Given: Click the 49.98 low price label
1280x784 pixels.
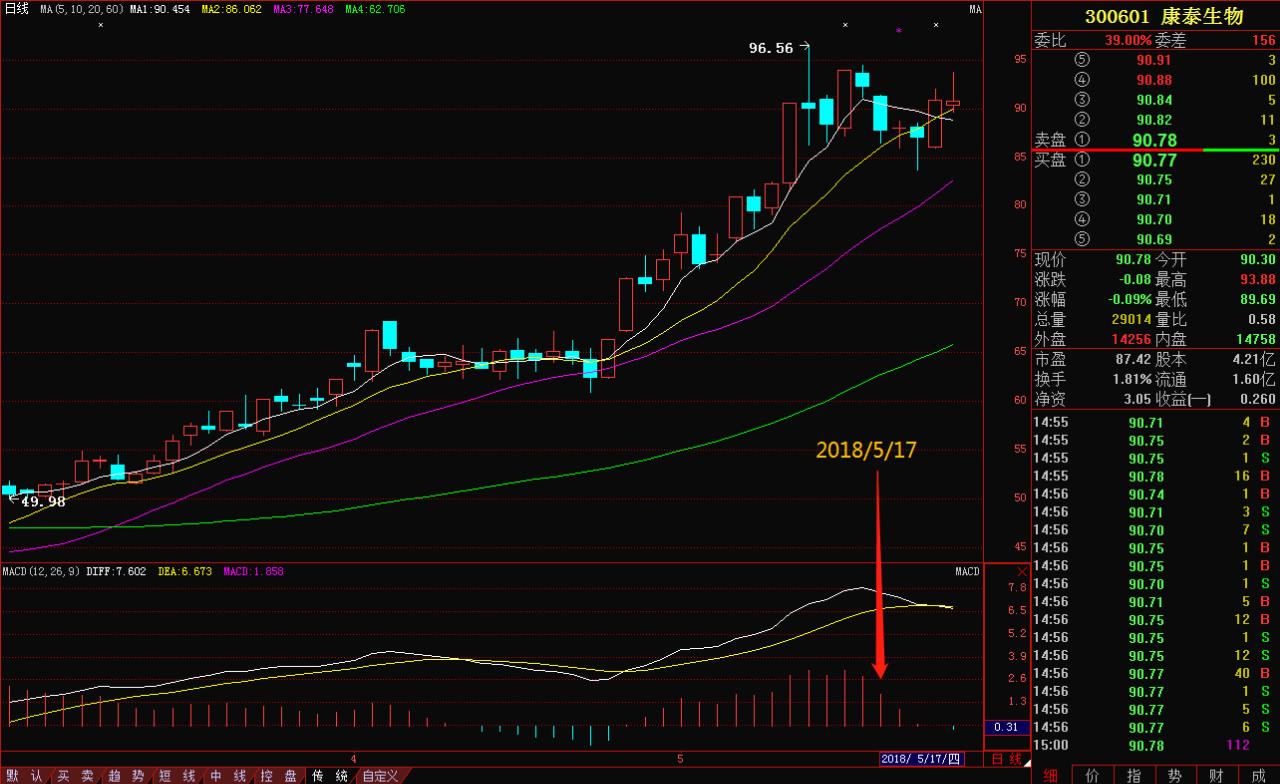Looking at the screenshot, I should (43, 501).
